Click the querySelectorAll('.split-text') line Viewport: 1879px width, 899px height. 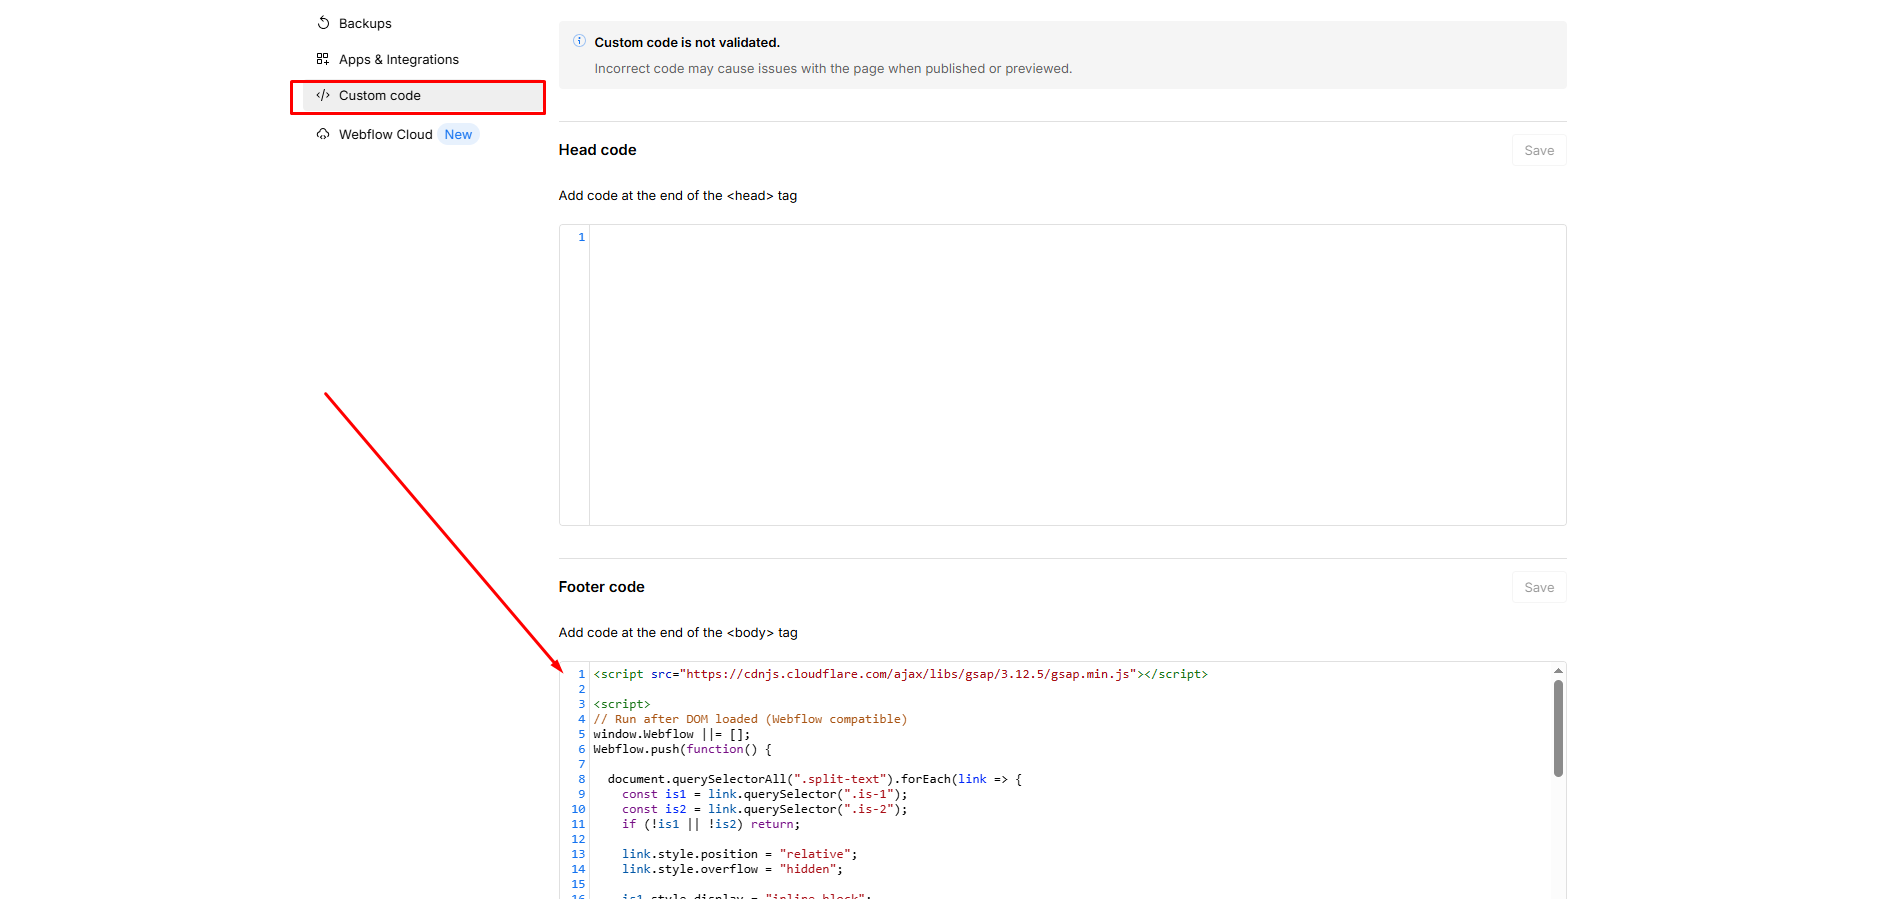814,779
